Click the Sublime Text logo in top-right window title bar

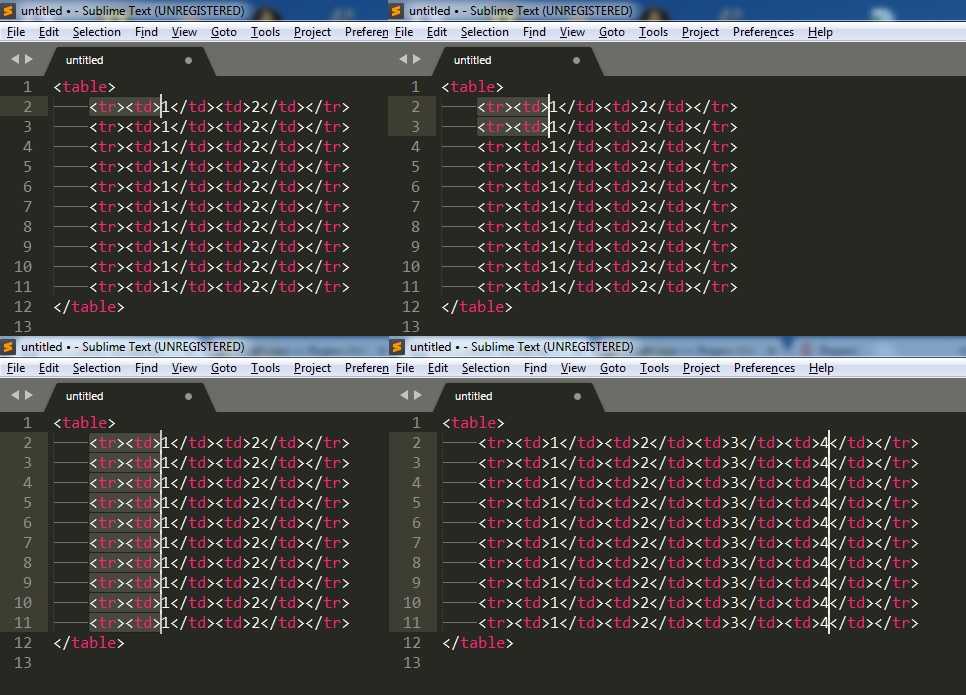[397, 10]
